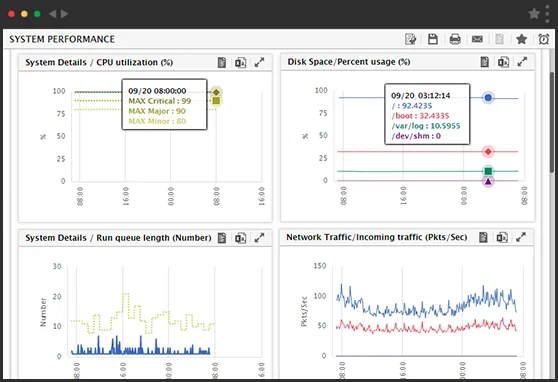This screenshot has width=558, height=382.
Task: Print the System Performance report
Action: click(x=455, y=39)
